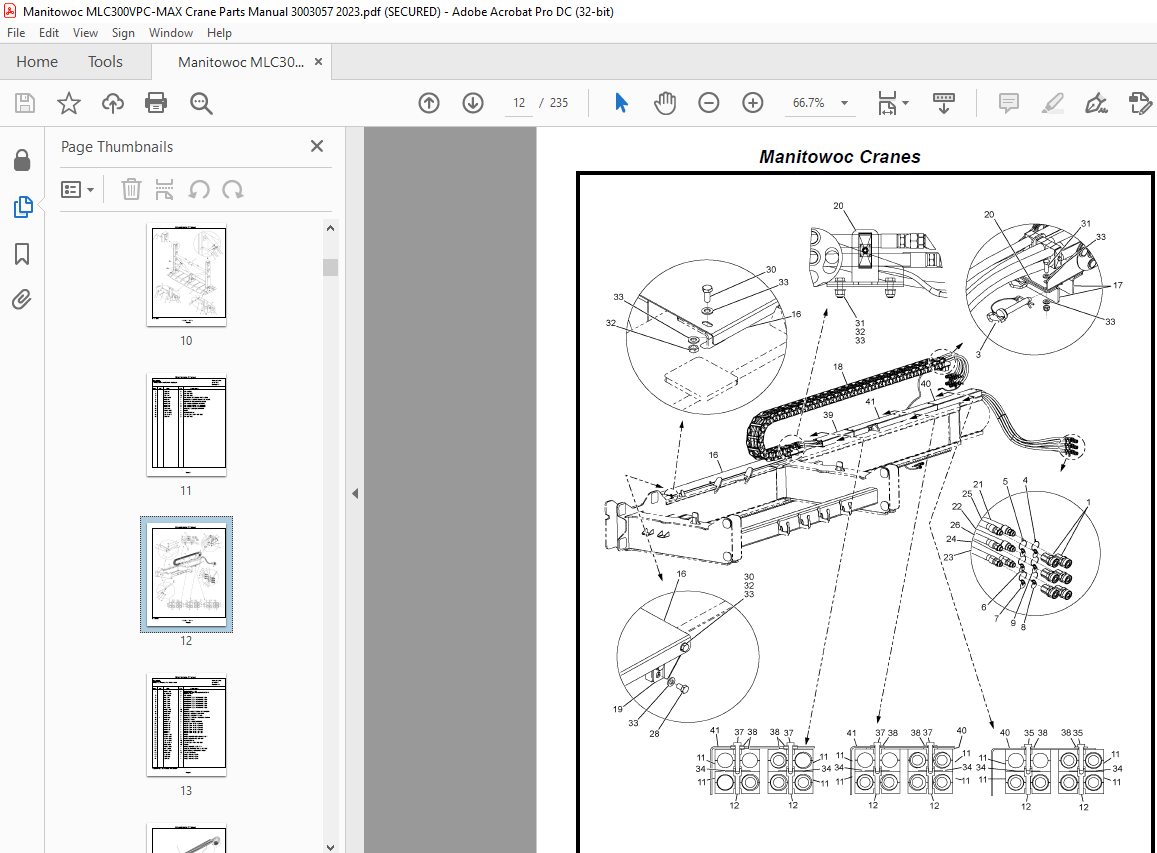Open security lock panel in sidebar
Screen dimensions: 1157x853
(22, 160)
